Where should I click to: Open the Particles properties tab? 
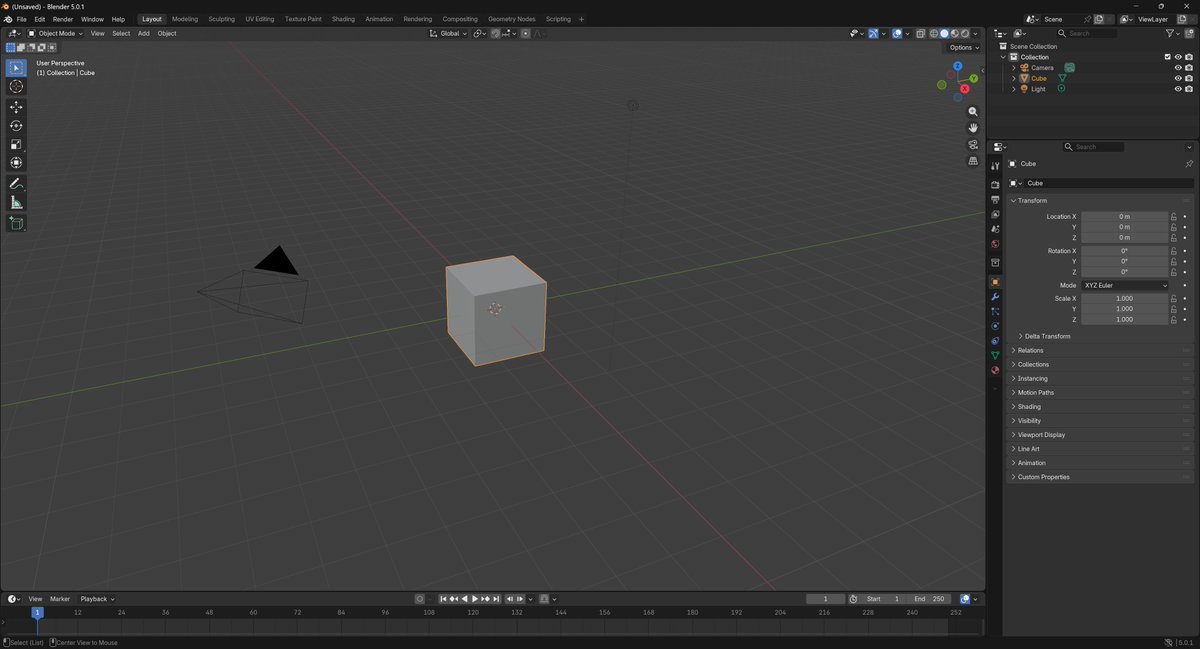(995, 312)
